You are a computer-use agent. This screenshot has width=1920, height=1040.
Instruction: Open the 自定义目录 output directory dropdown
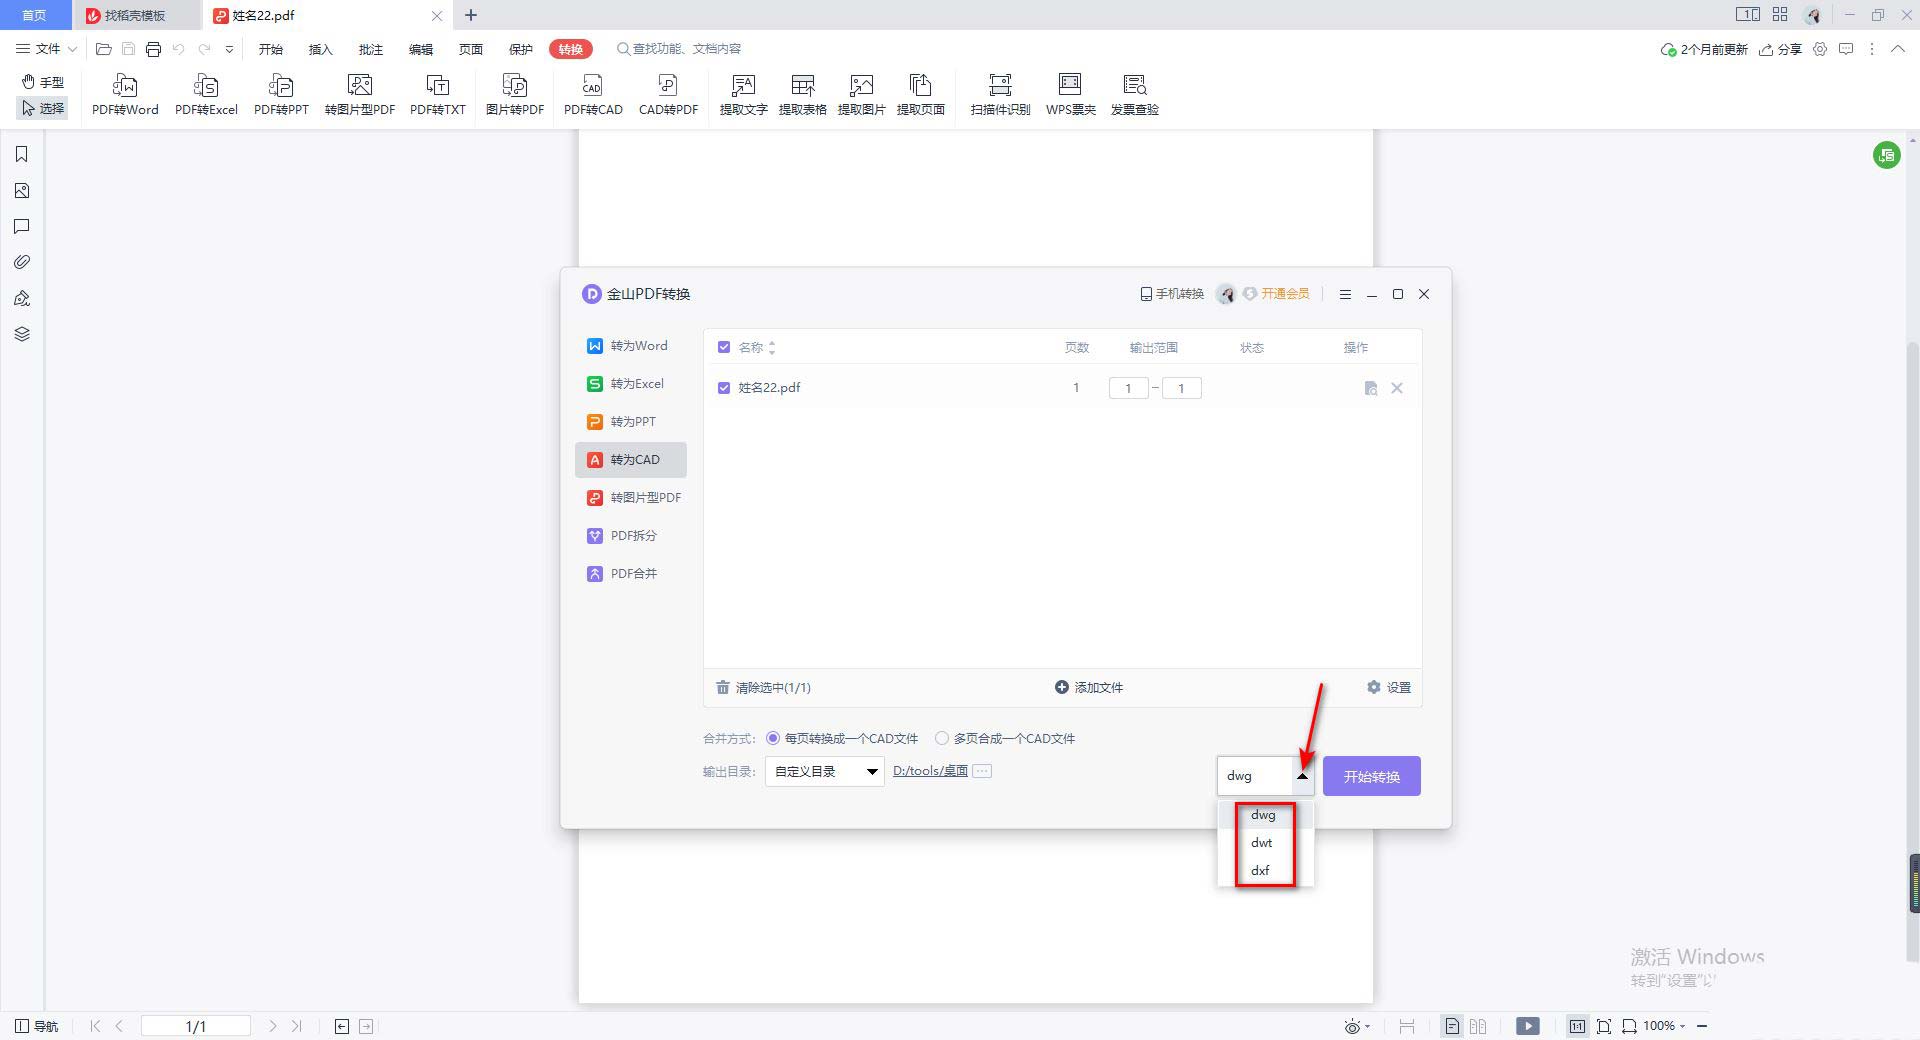pyautogui.click(x=824, y=771)
